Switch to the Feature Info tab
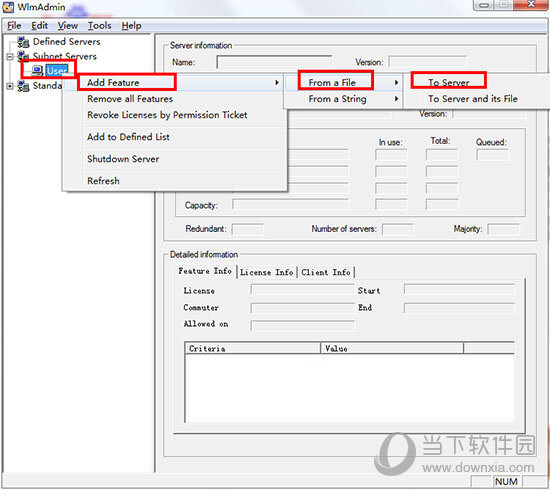The image size is (550, 490). point(205,271)
